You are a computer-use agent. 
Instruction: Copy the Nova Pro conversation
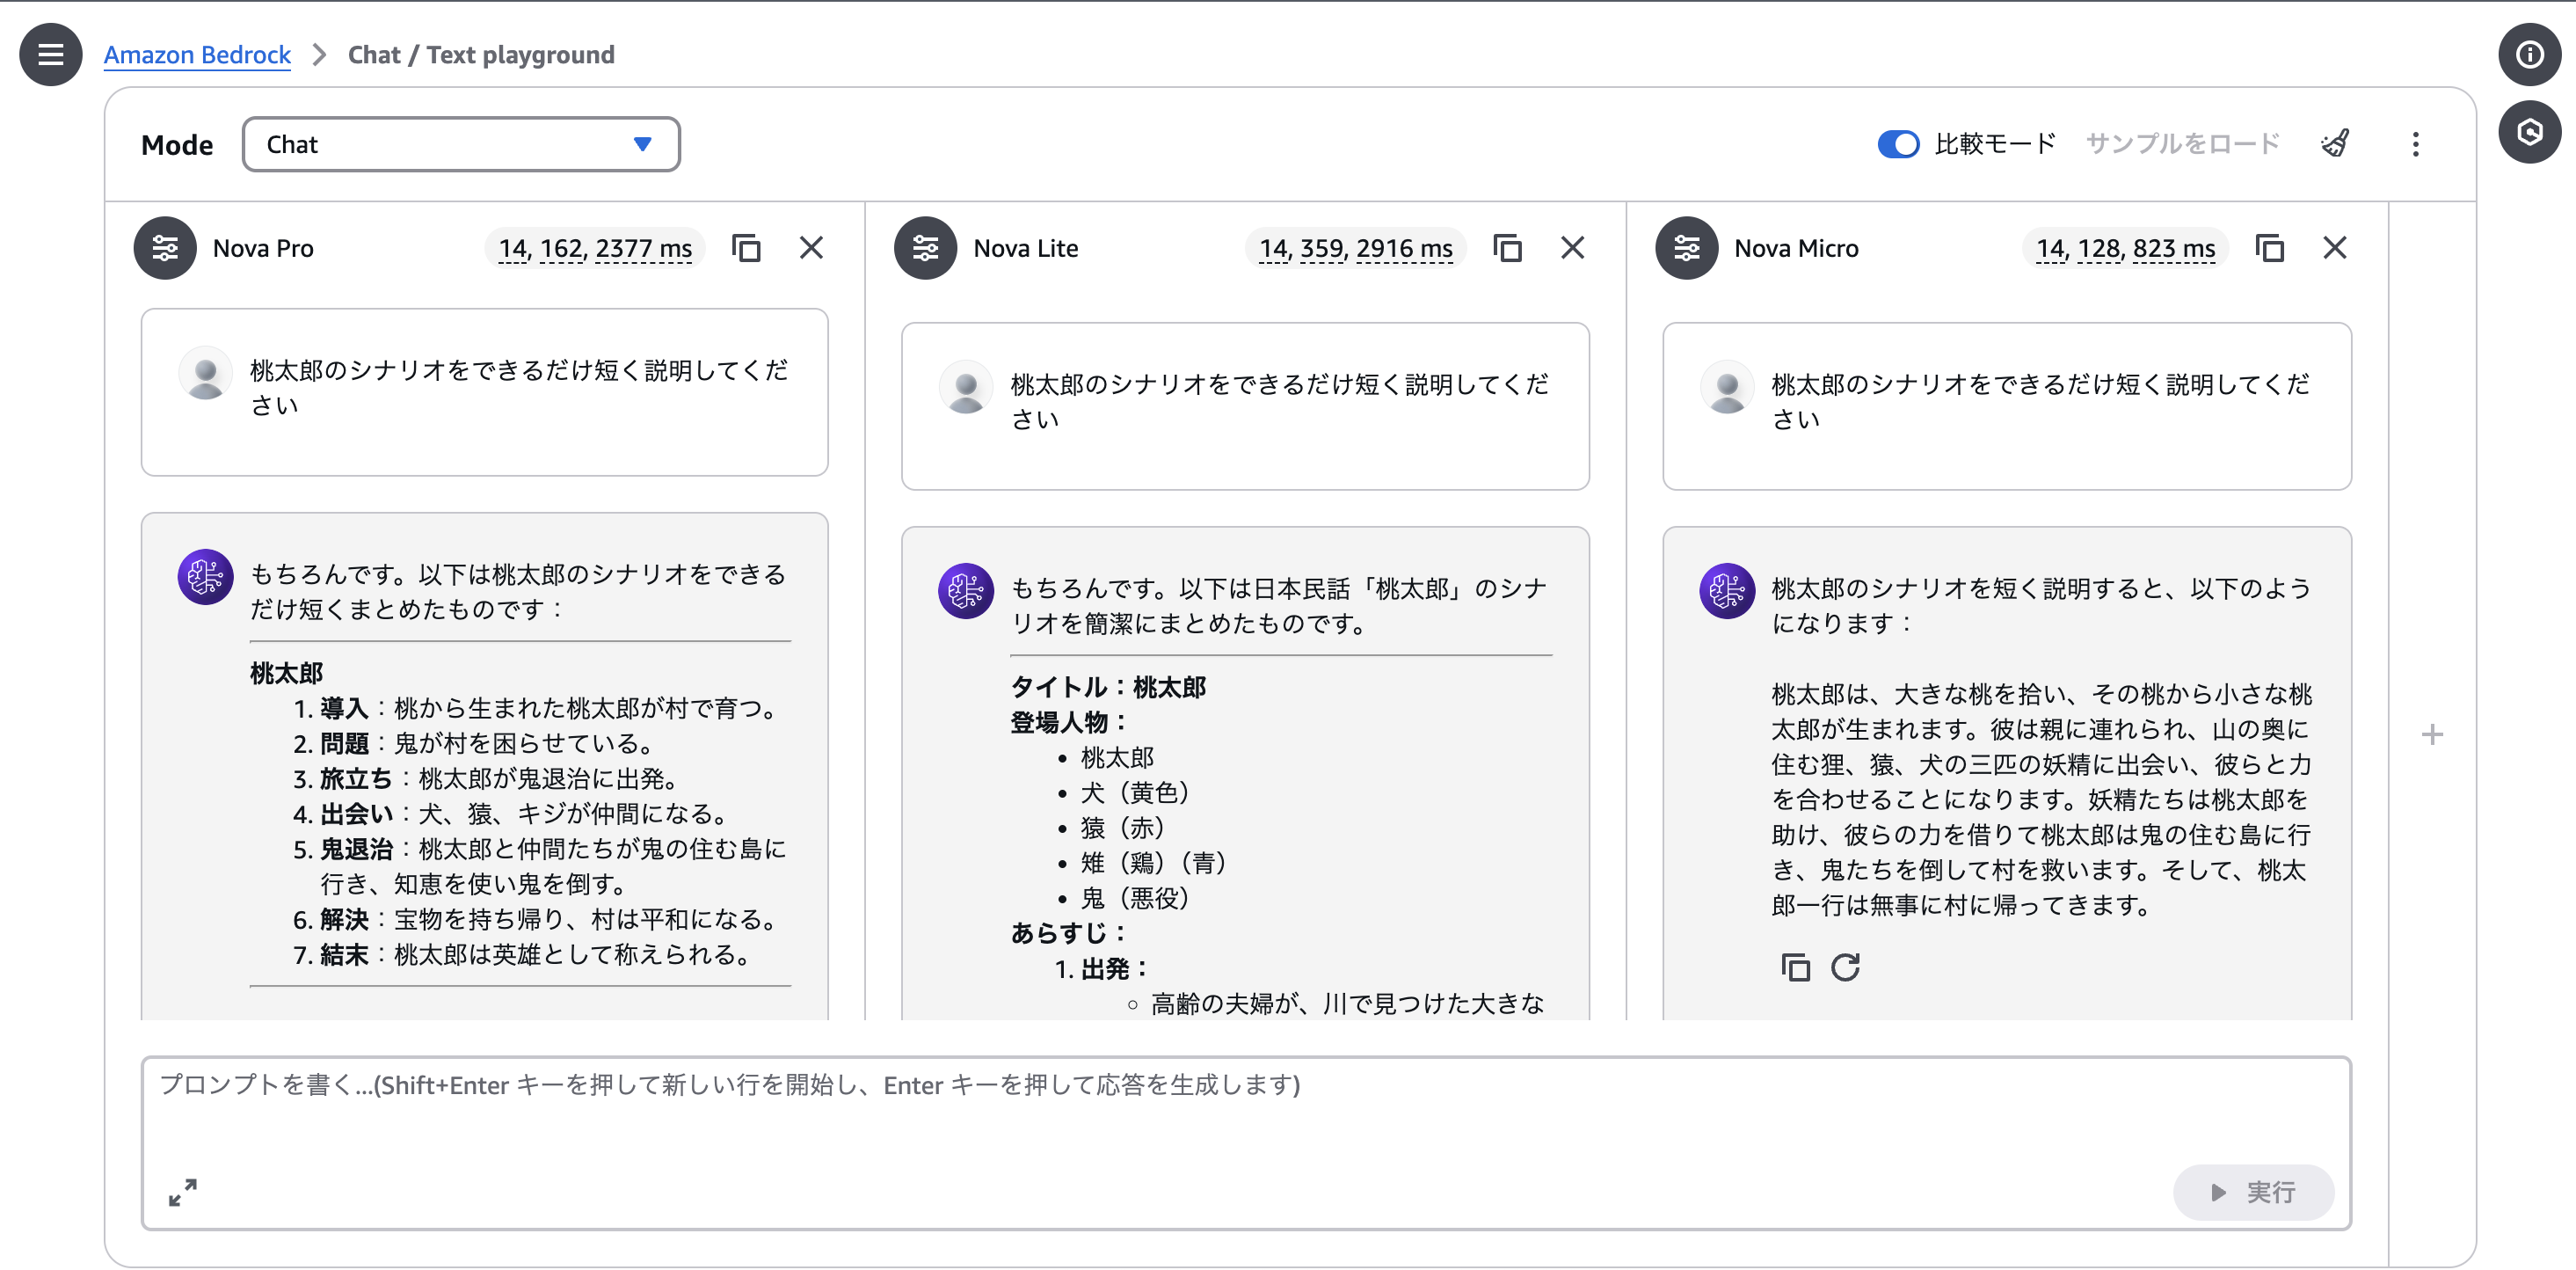tap(748, 248)
